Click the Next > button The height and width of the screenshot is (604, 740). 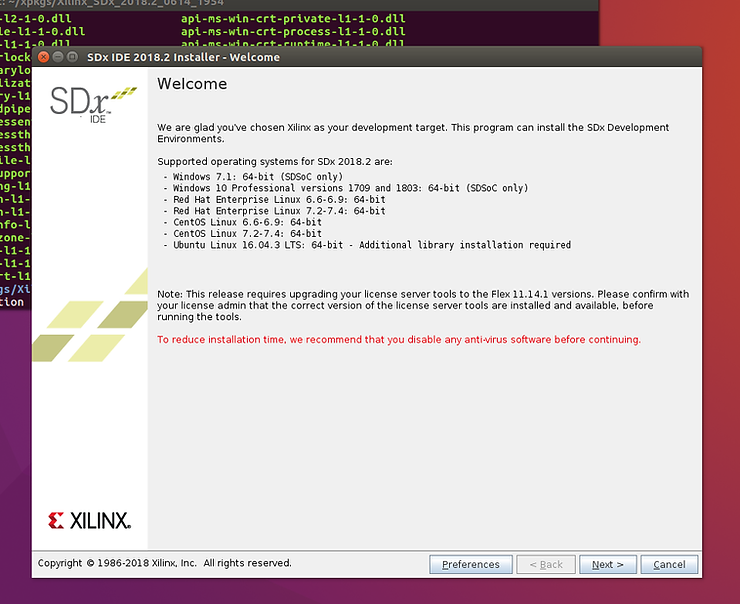[x=607, y=564]
